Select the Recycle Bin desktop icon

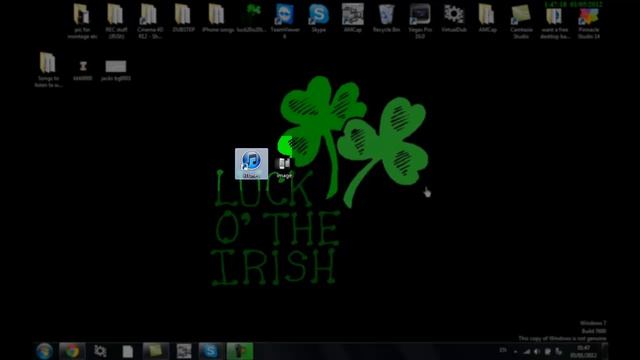tap(386, 18)
